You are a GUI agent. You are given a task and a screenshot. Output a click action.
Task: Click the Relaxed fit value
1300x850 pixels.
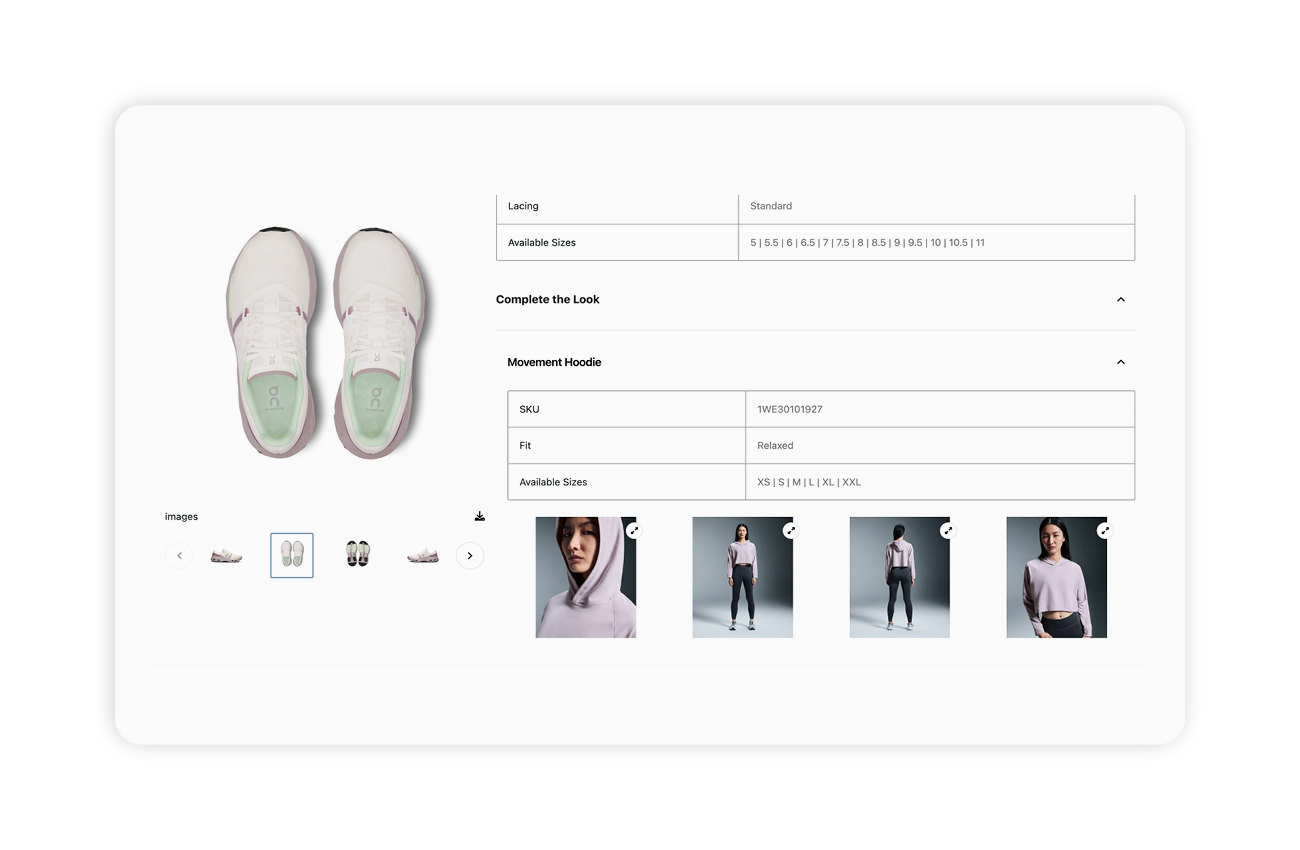[775, 446]
